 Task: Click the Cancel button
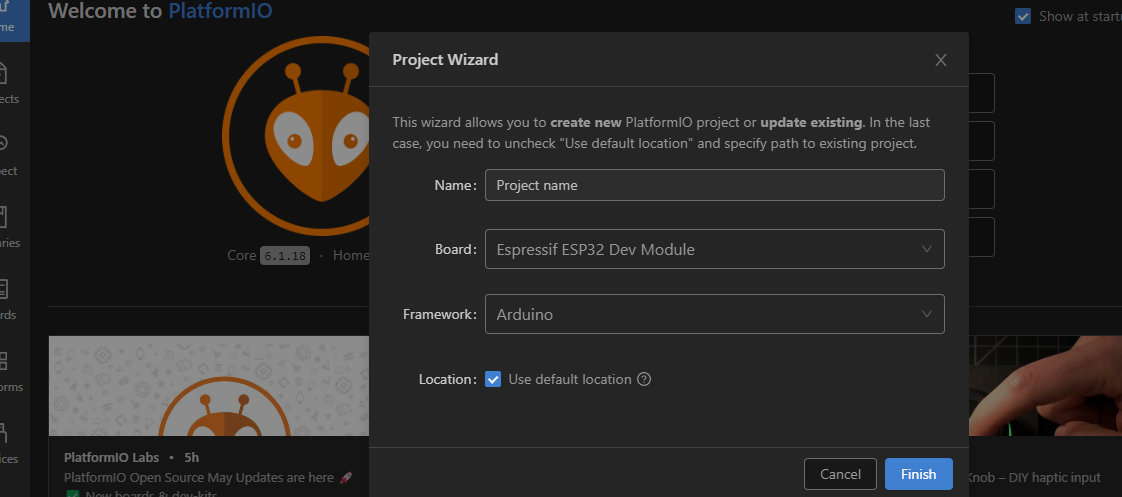coord(840,474)
